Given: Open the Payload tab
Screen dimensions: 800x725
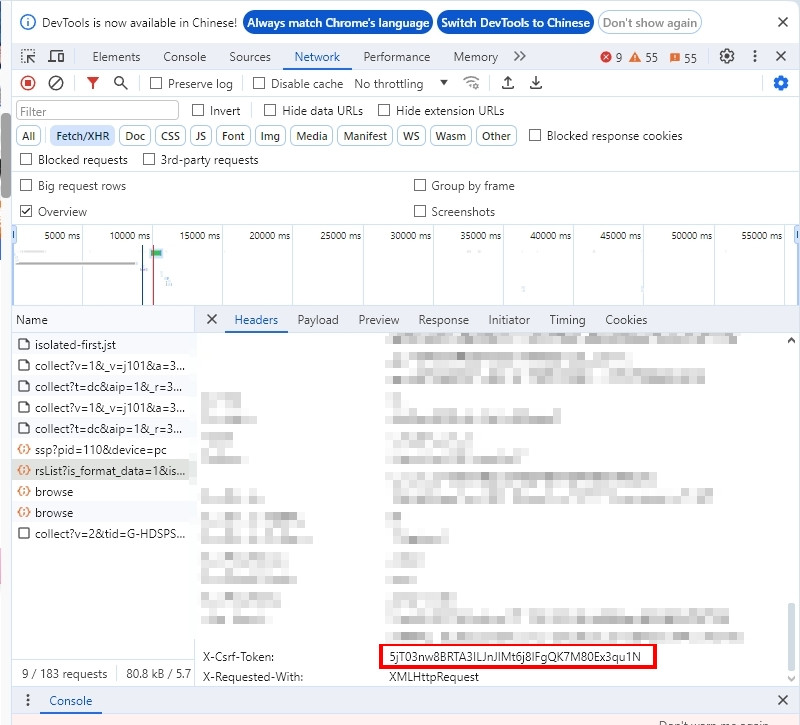Looking at the screenshot, I should [318, 320].
